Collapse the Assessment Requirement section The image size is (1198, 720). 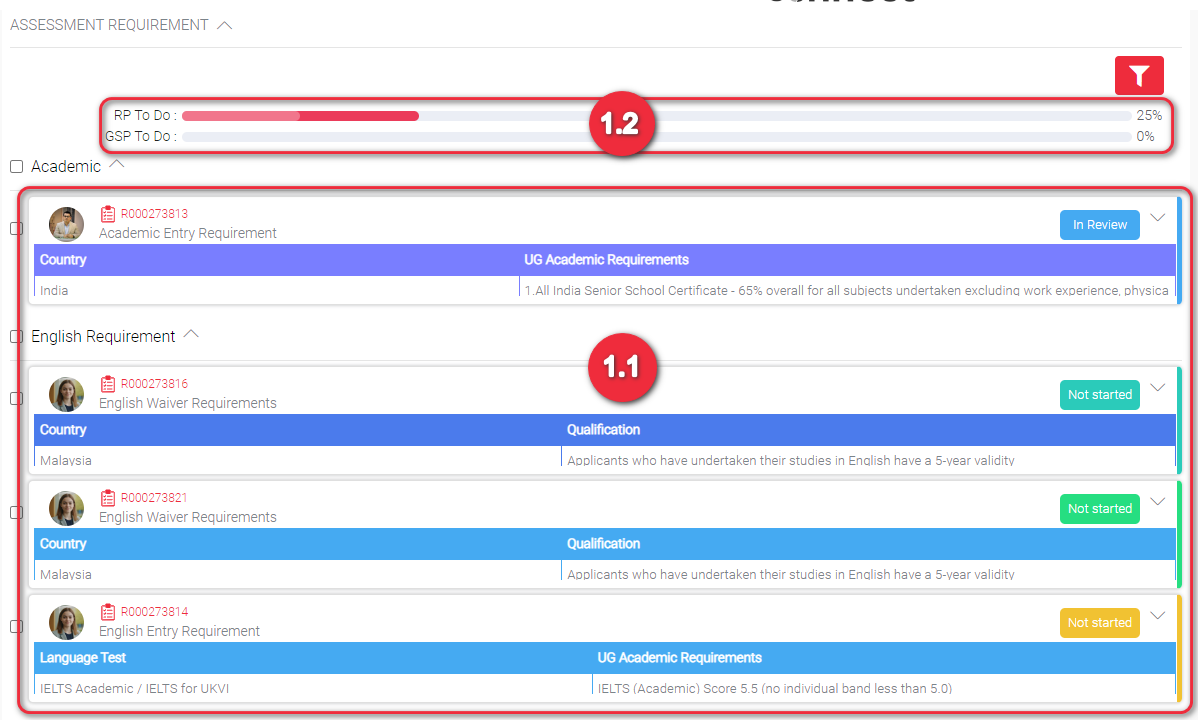click(x=224, y=26)
